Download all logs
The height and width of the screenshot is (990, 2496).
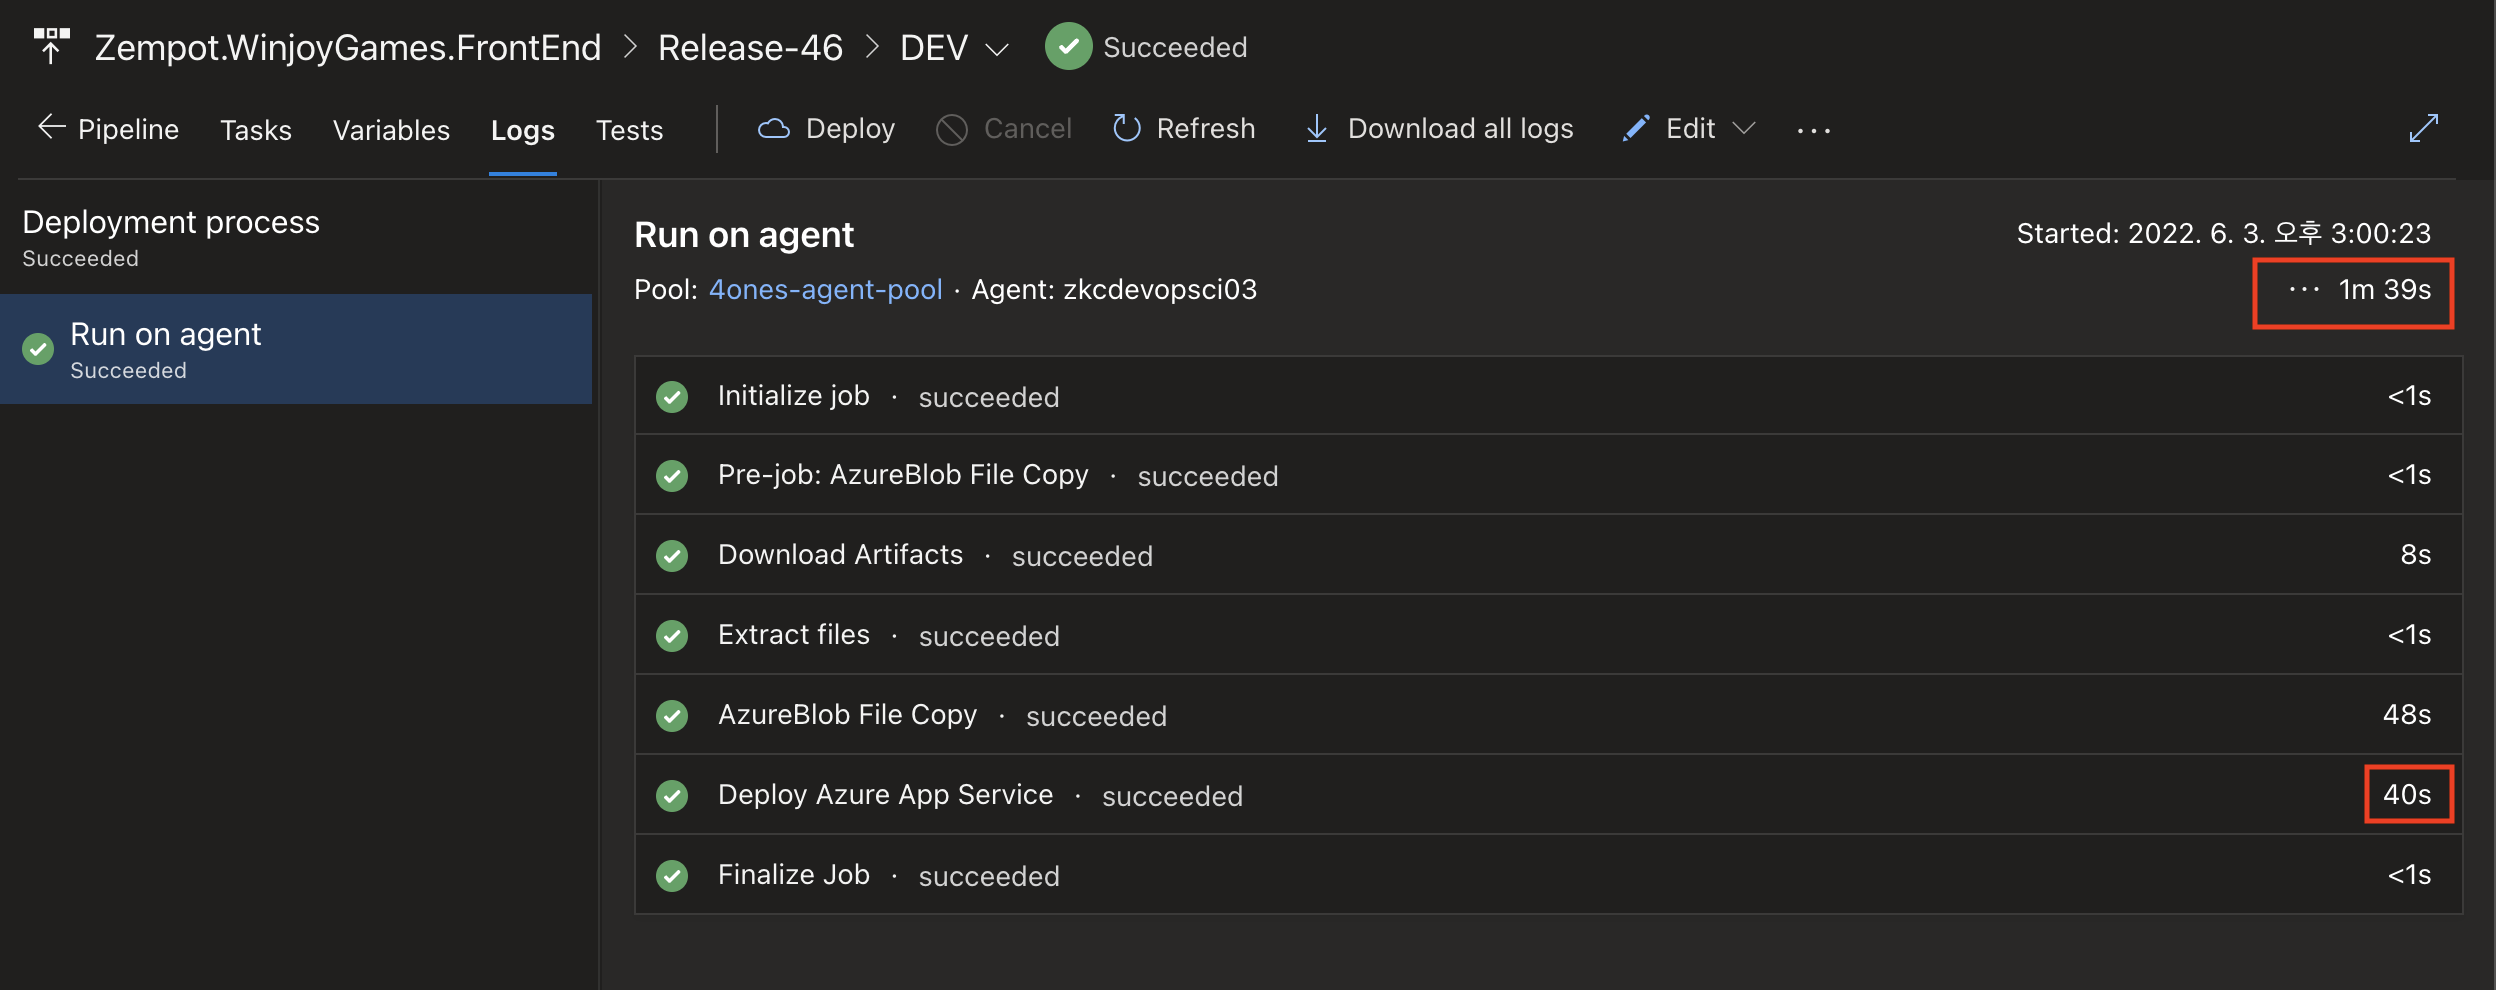click(x=1439, y=129)
